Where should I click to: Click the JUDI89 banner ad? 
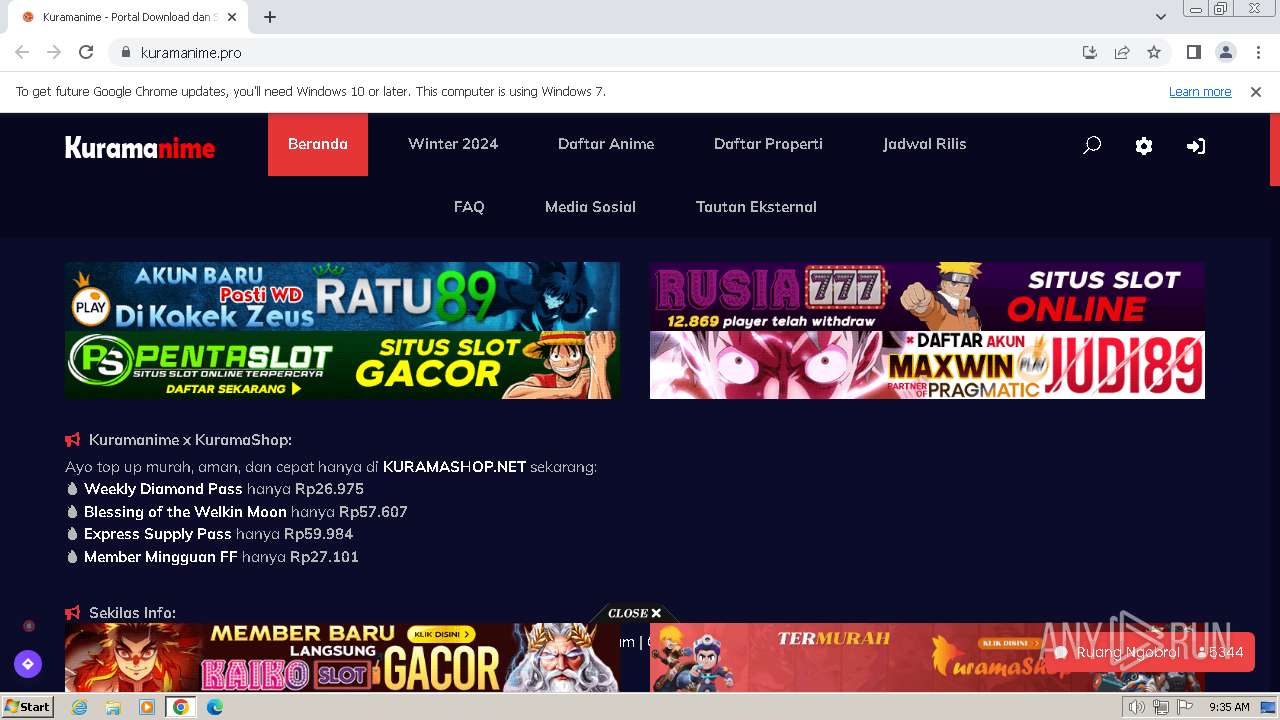927,365
